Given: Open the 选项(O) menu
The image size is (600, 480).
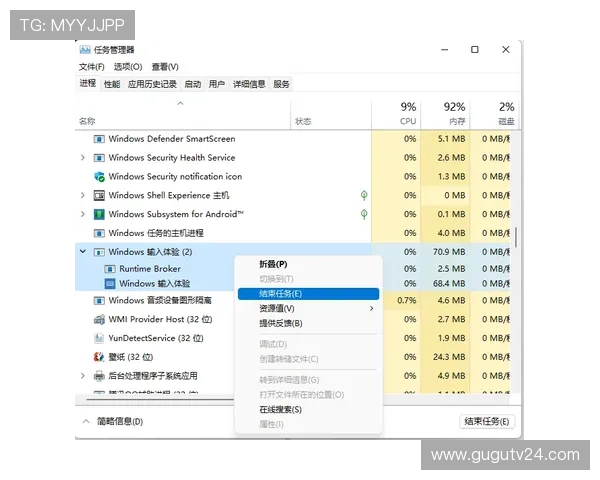Looking at the screenshot, I should (x=128, y=67).
